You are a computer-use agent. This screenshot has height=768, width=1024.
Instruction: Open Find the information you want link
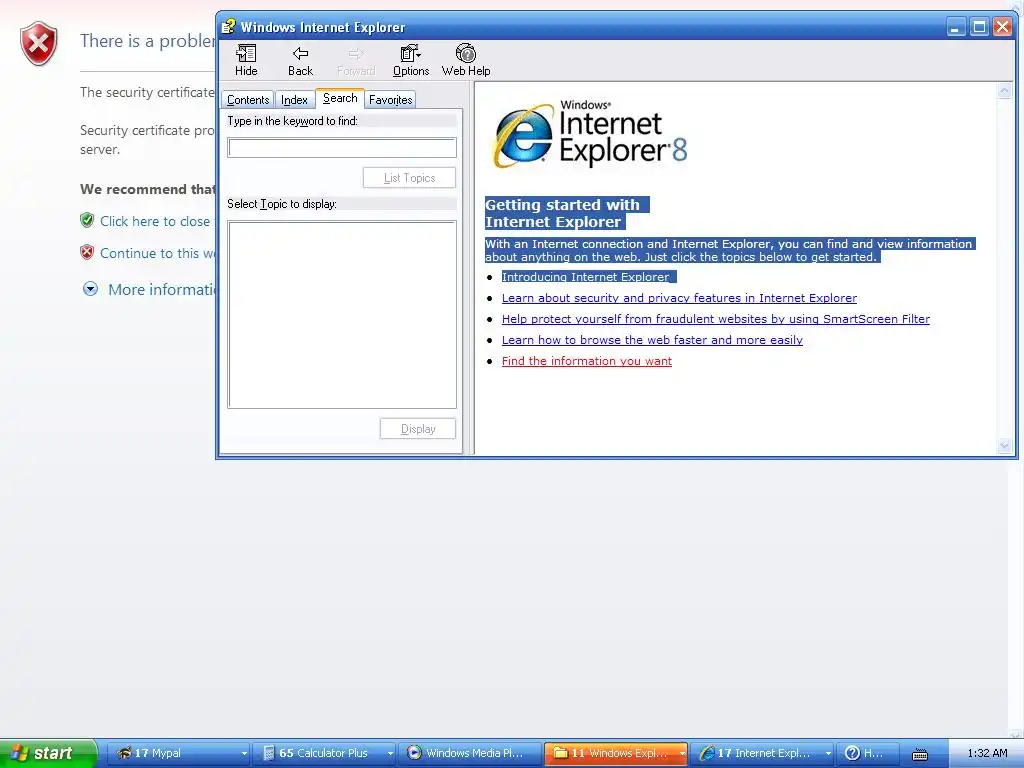[x=586, y=360]
